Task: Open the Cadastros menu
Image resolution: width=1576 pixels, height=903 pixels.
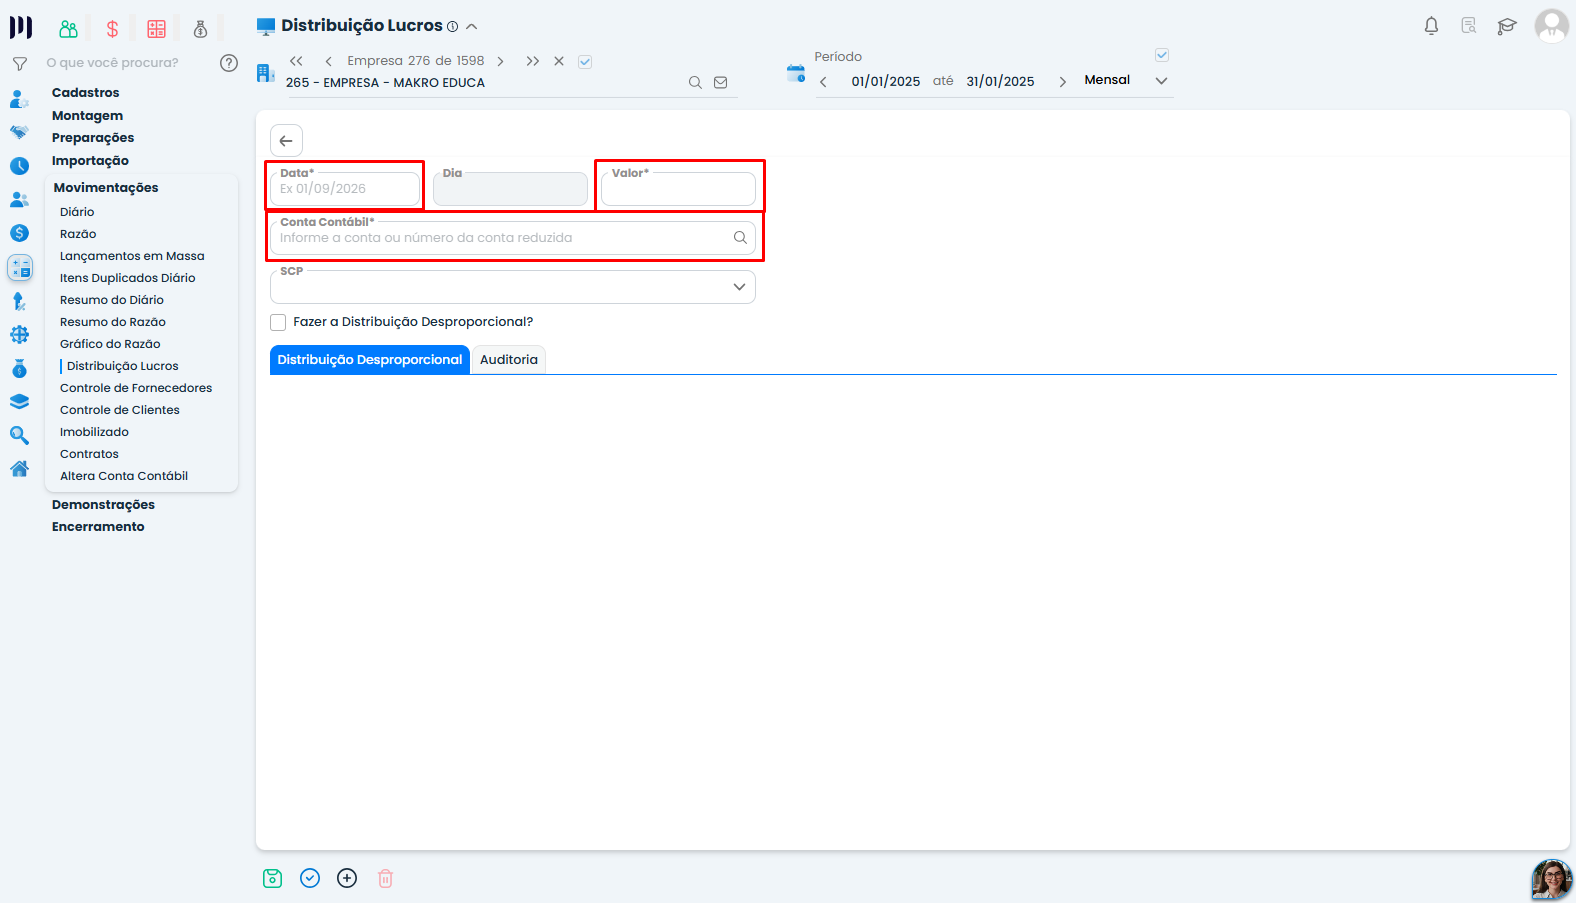Action: 85,93
